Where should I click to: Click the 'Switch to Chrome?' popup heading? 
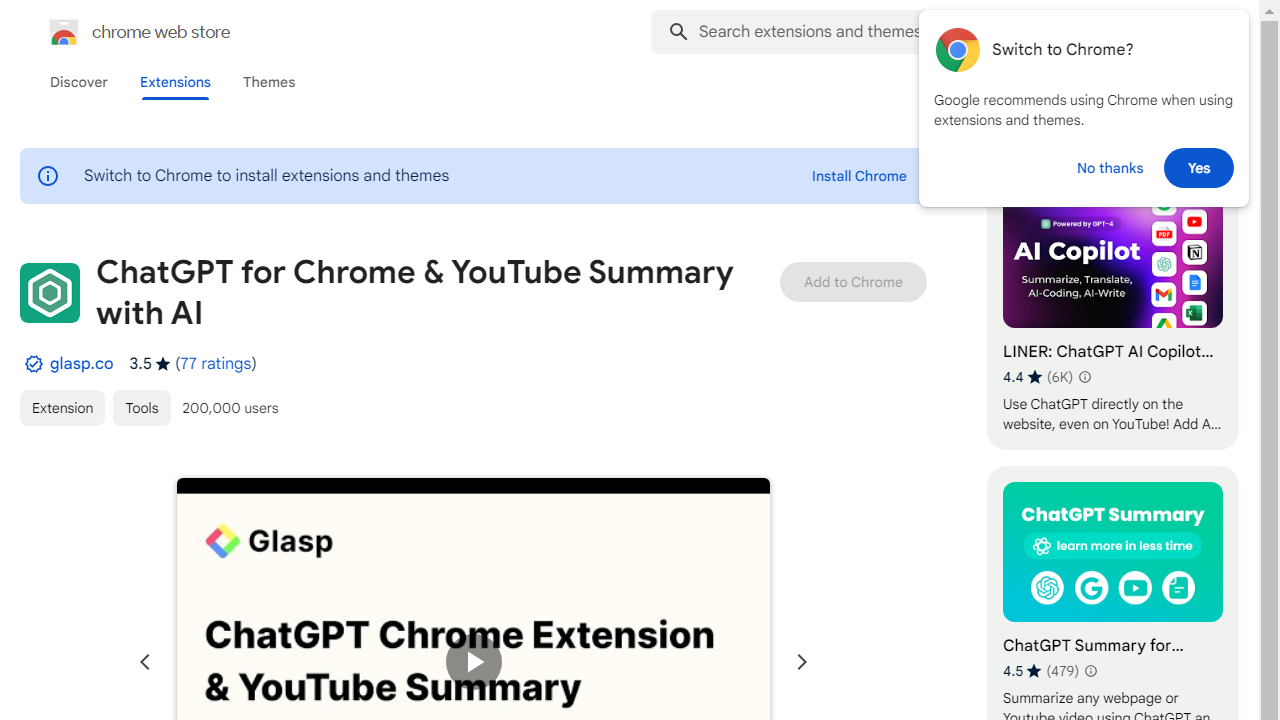(1063, 50)
